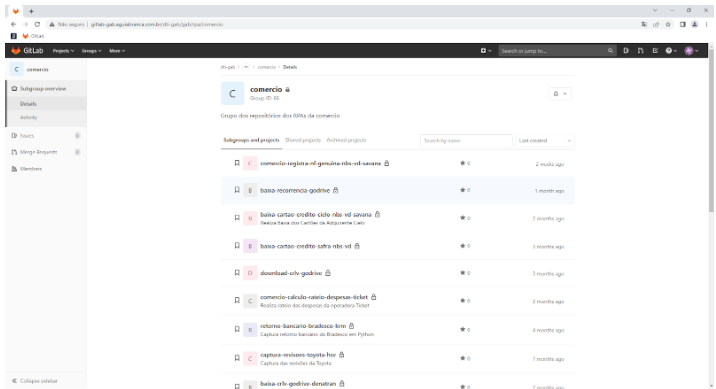Open comercio-calculo-rateio-despesas-ticket project

(x=314, y=297)
